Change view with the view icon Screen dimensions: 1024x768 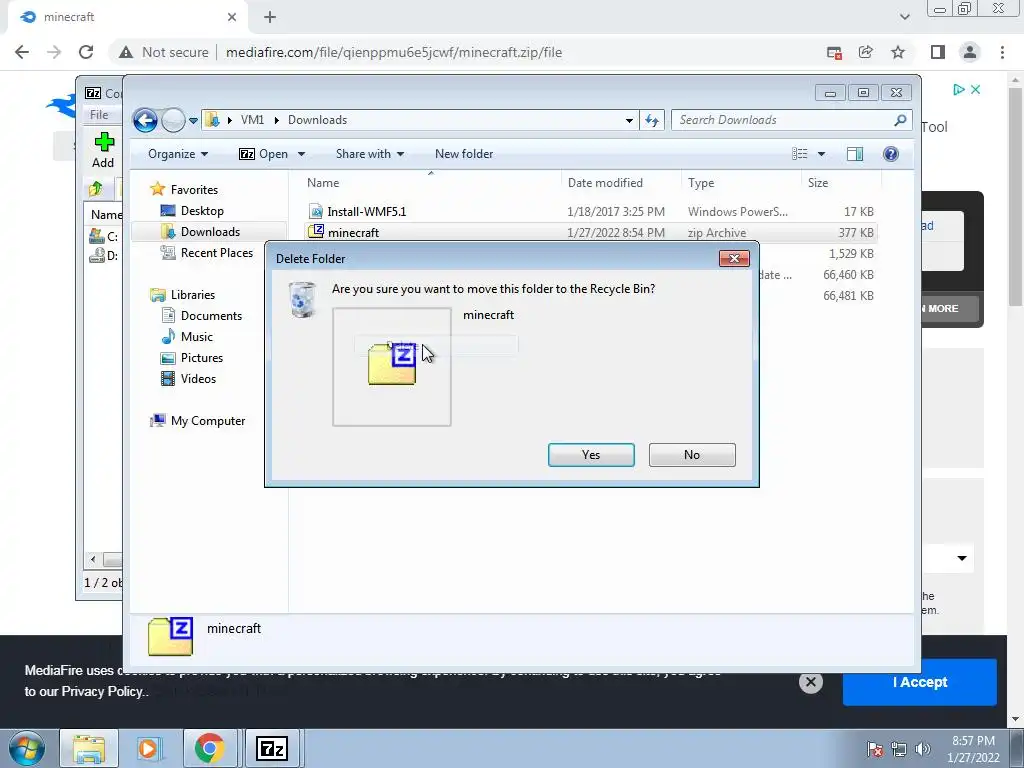click(x=800, y=154)
